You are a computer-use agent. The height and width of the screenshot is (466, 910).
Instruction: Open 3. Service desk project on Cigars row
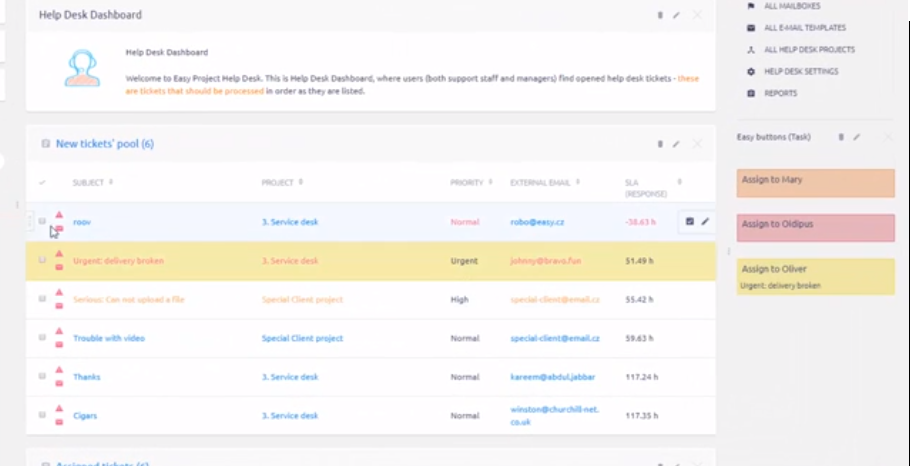290,416
